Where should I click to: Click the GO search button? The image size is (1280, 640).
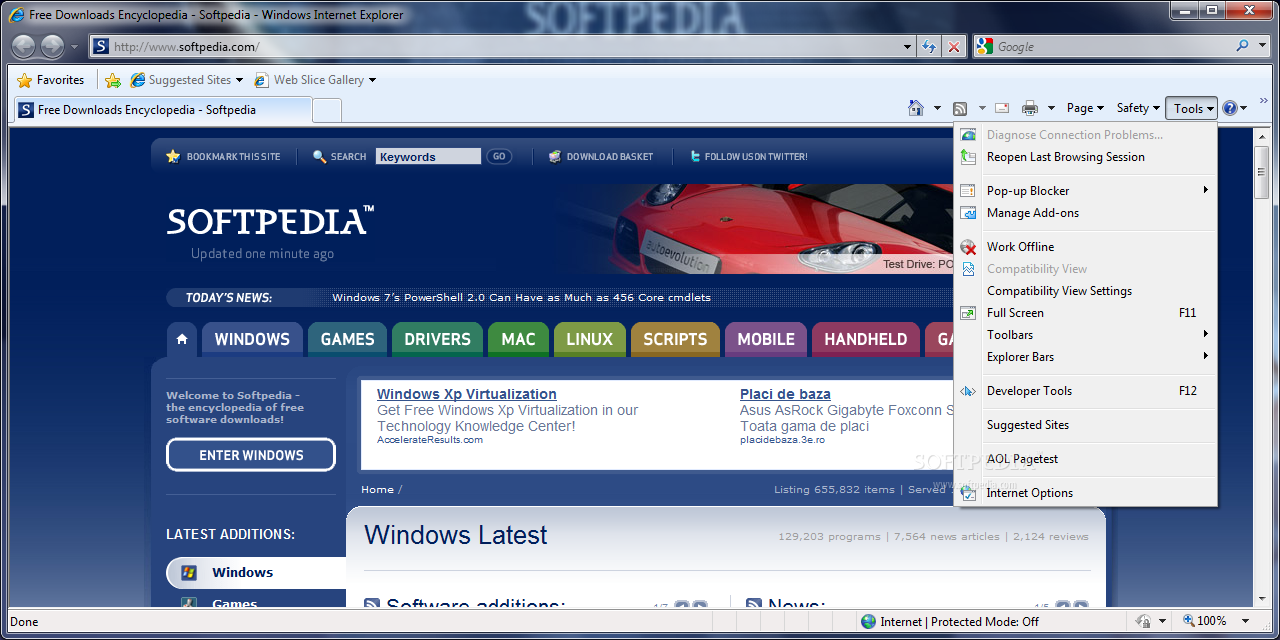point(499,156)
